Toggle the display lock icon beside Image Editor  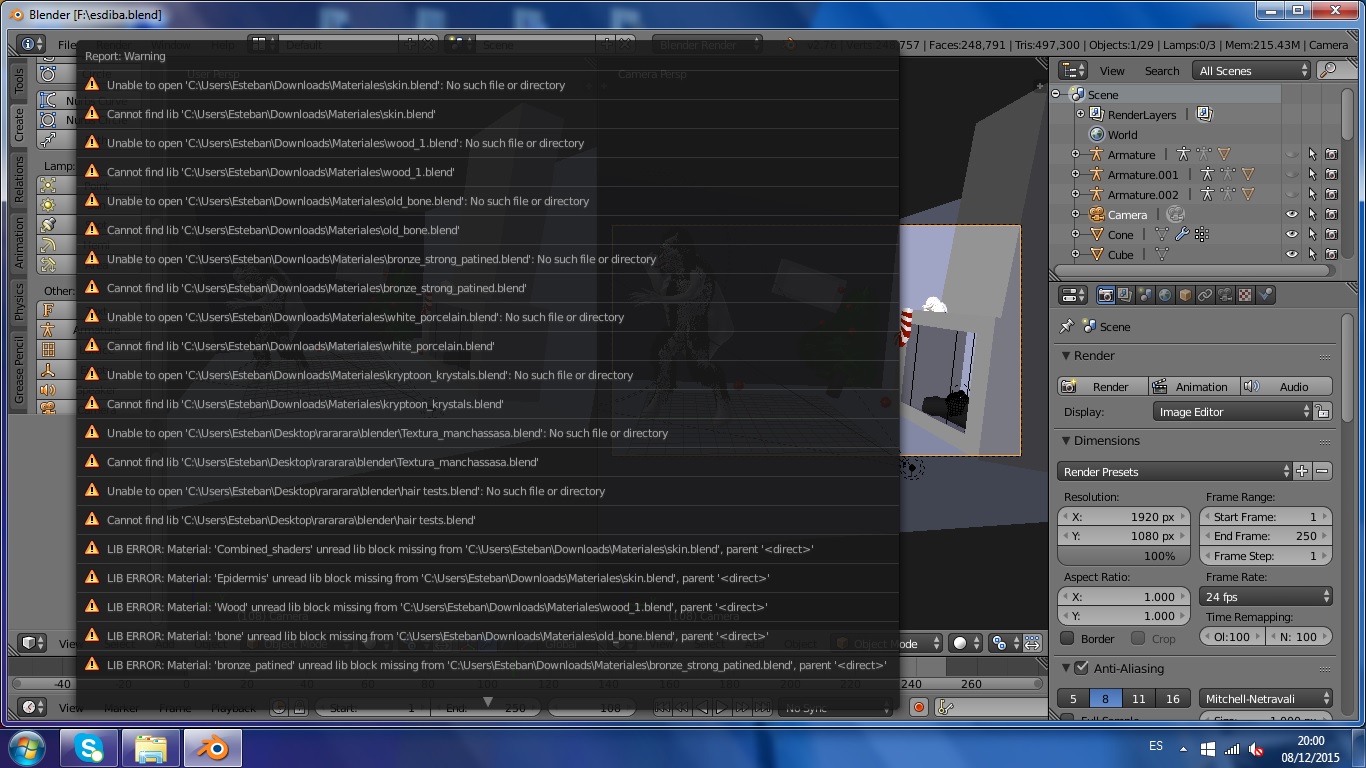pyautogui.click(x=1323, y=412)
